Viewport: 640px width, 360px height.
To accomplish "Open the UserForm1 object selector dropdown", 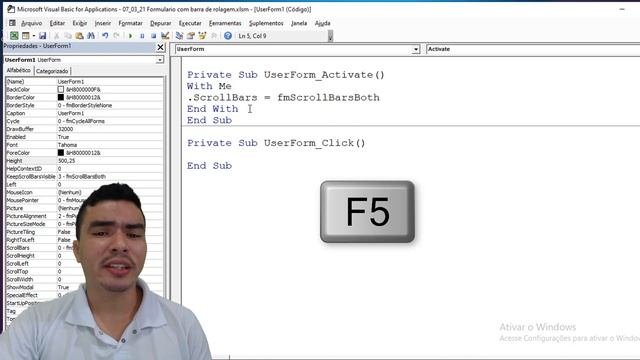I will [x=160, y=60].
